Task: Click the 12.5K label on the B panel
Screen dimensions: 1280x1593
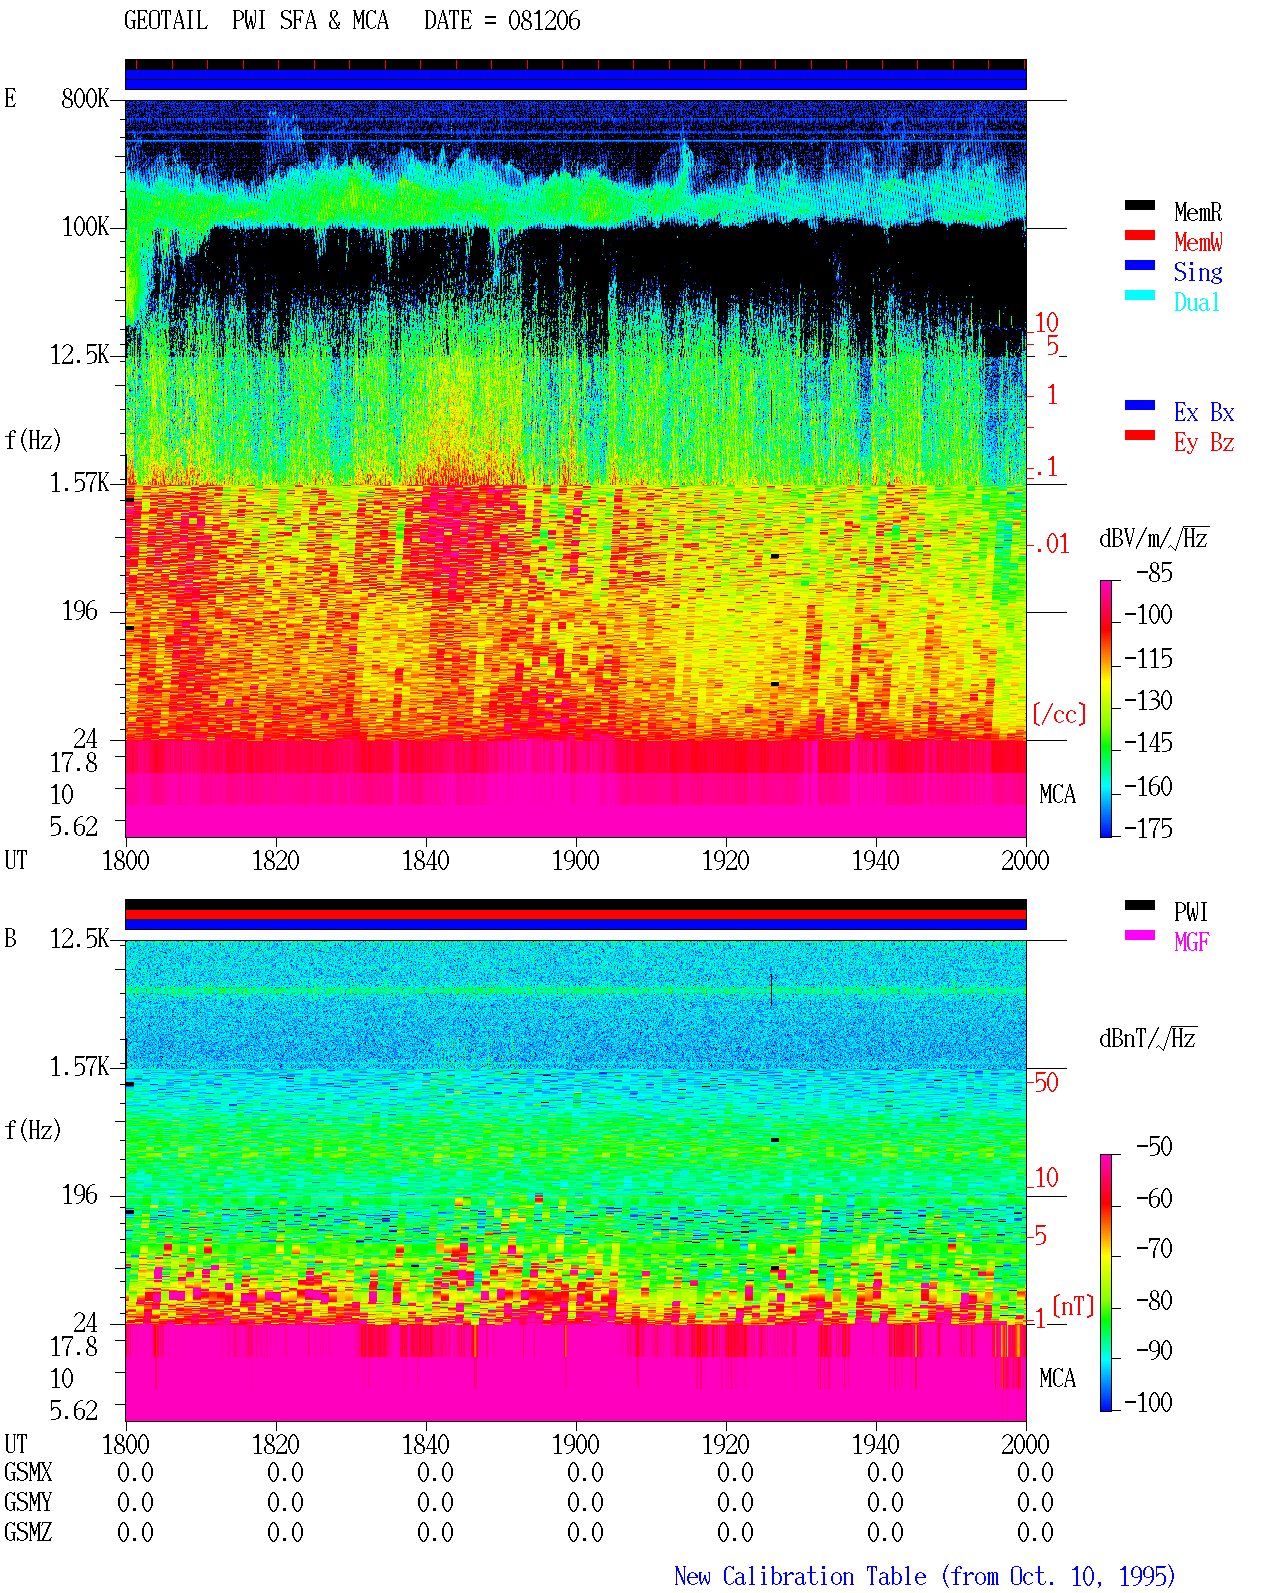Action: (x=80, y=939)
